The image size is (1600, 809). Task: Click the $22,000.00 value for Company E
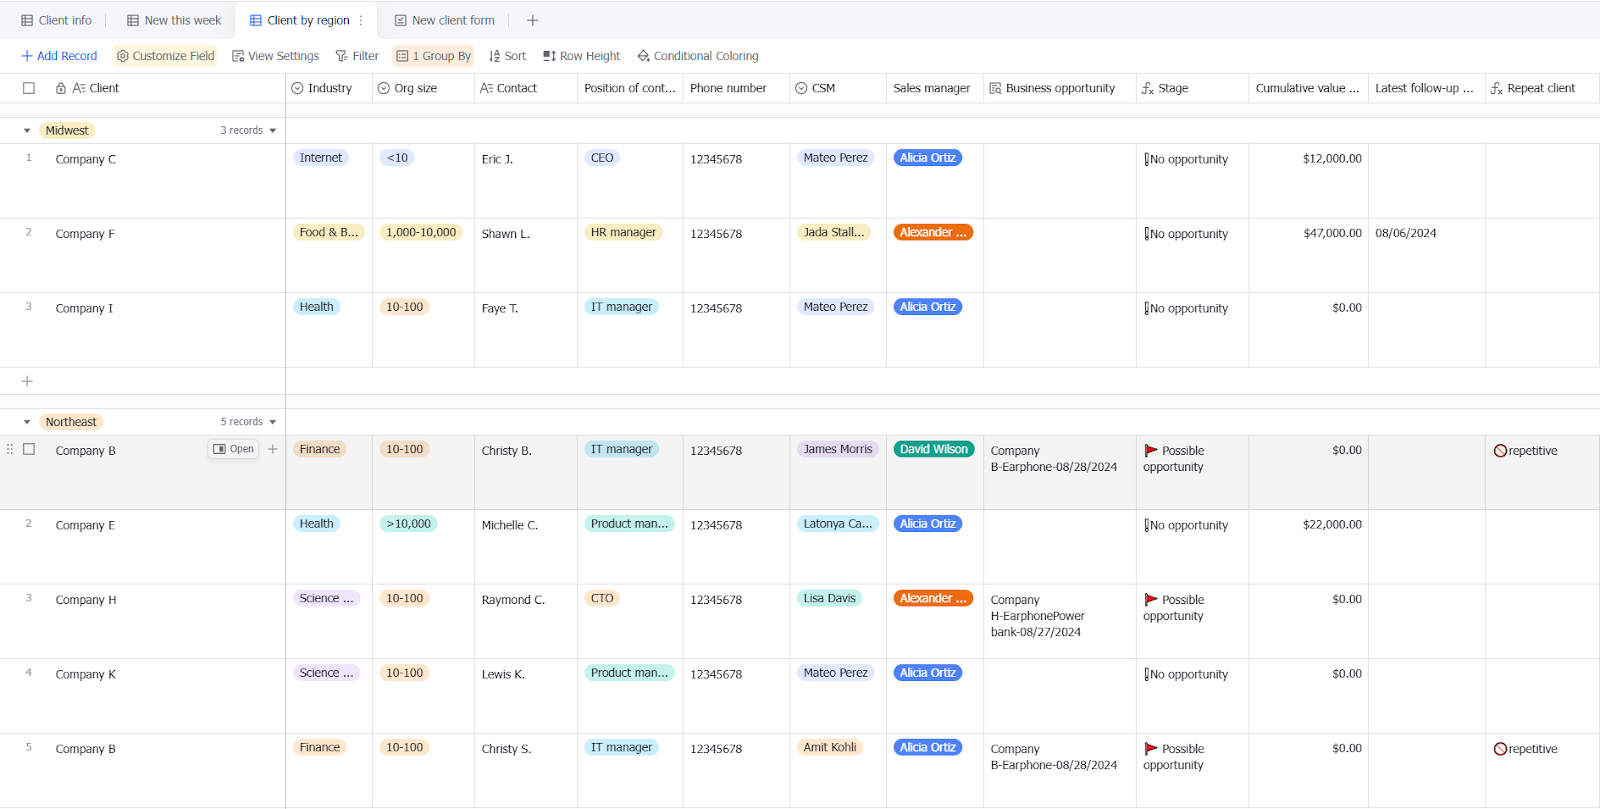pyautogui.click(x=1332, y=524)
